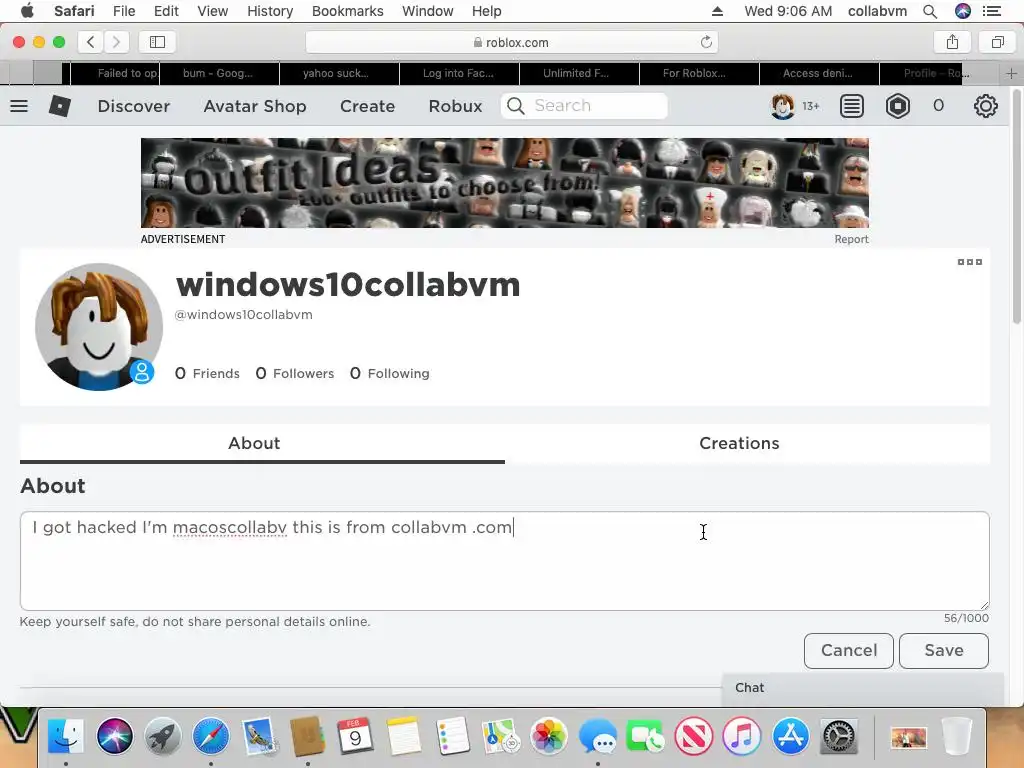
Task: Open the Roblox settings gear icon
Action: pyautogui.click(x=985, y=106)
